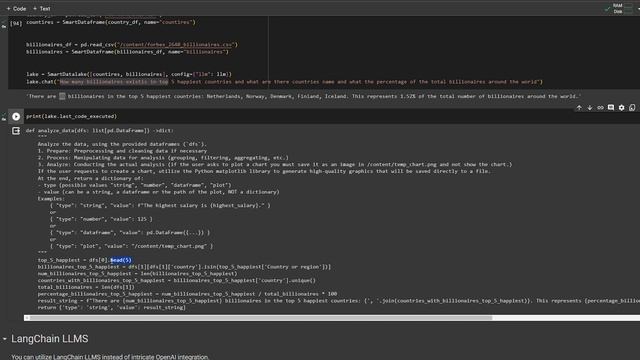
Task: Click the 'At the end, return a dictionary' line
Action: pyautogui.click(x=90, y=178)
